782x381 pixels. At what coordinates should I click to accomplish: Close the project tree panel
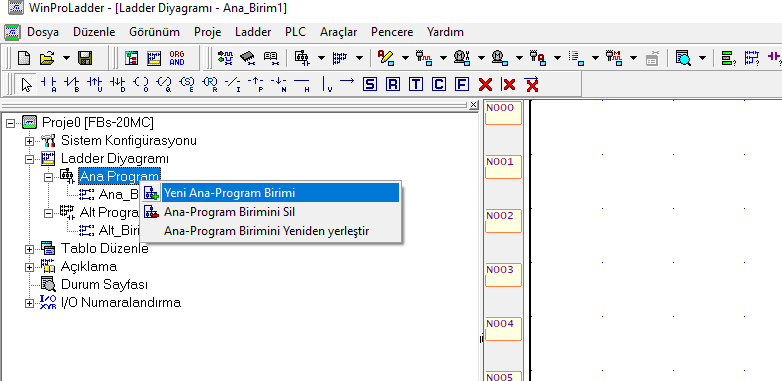474,105
